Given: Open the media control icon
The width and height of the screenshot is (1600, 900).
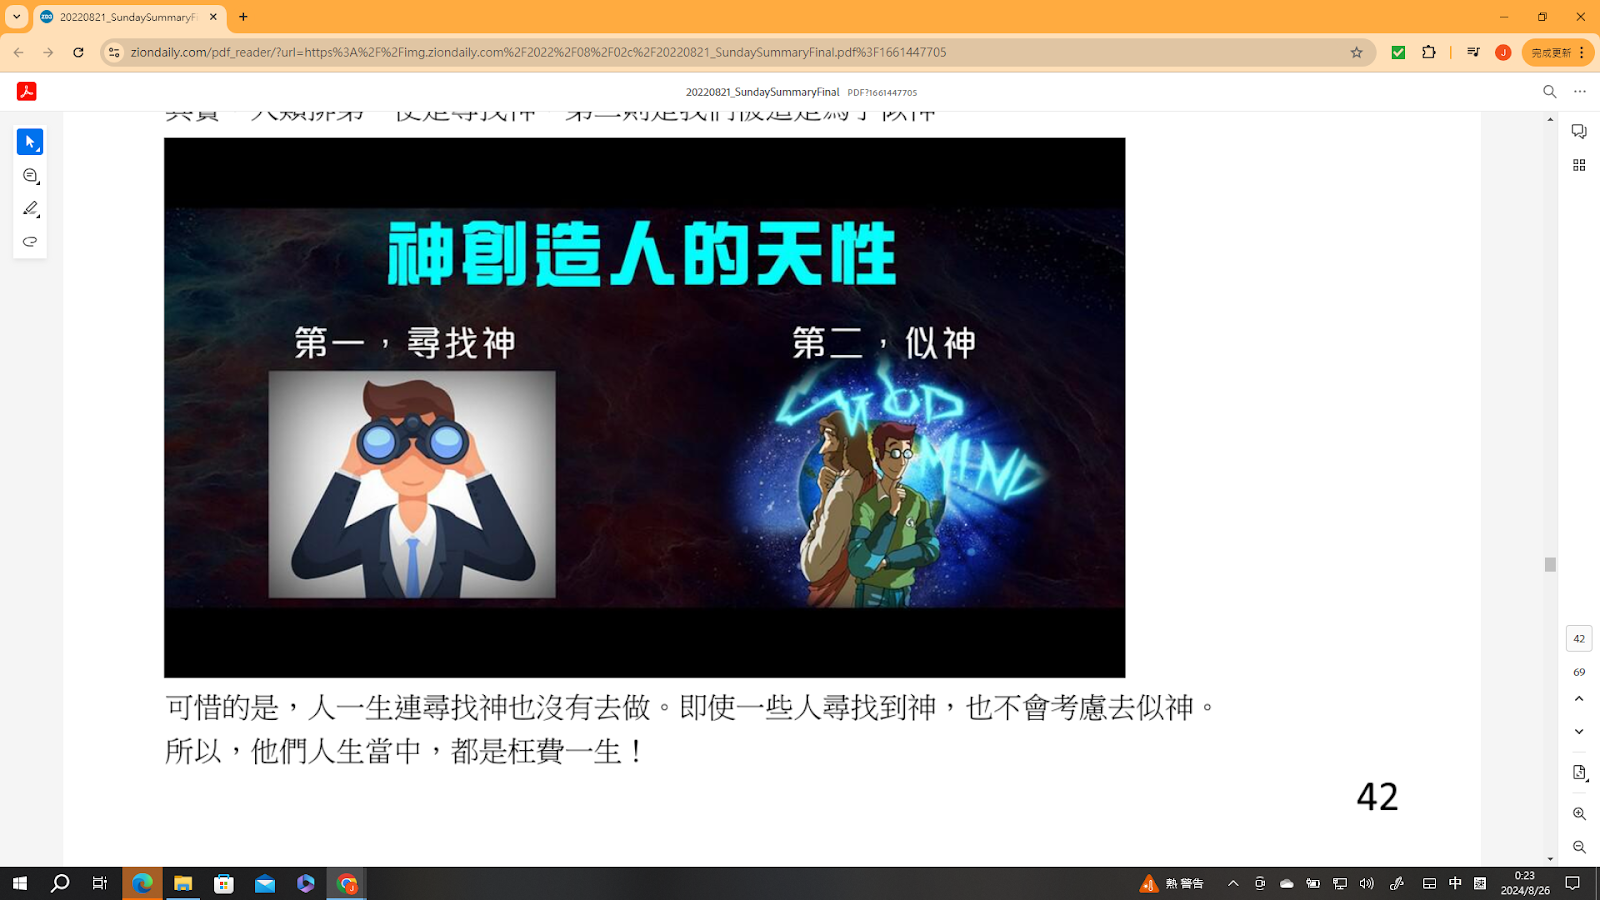Looking at the screenshot, I should 1473,52.
